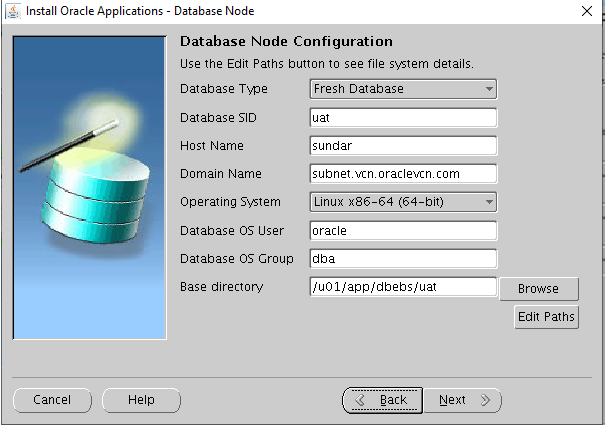Screen dimensions: 605x425
Task: Click the Database OS Group label
Action: click(x=237, y=259)
